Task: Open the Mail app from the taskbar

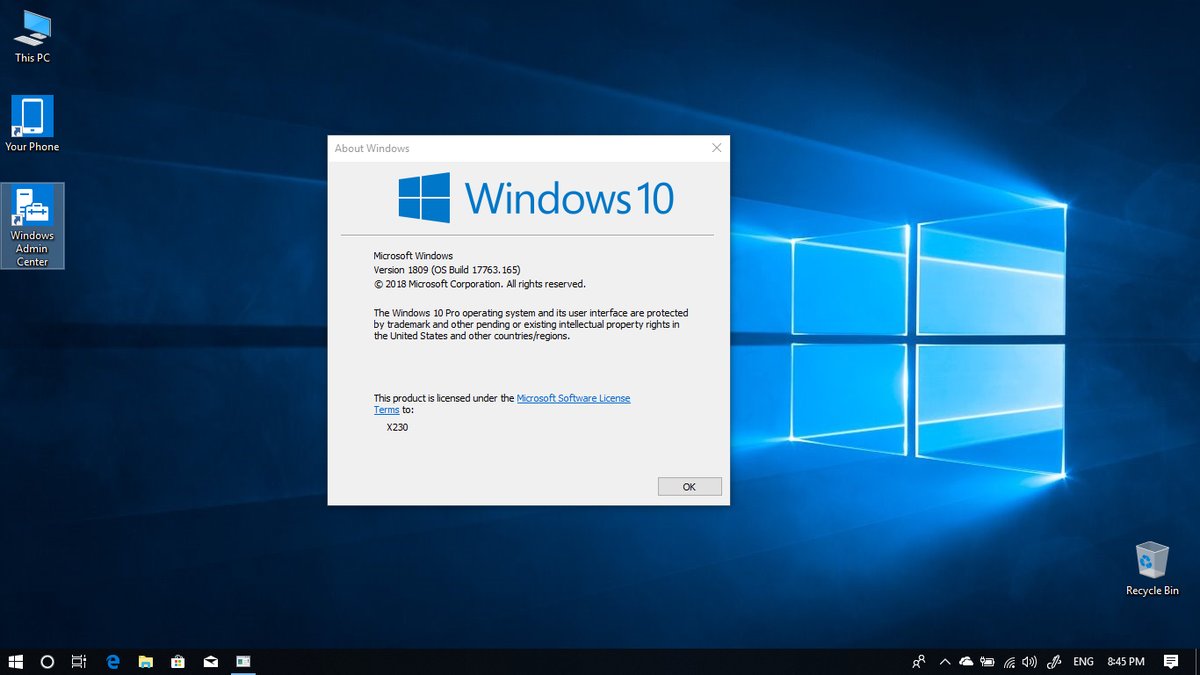Action: (210, 662)
